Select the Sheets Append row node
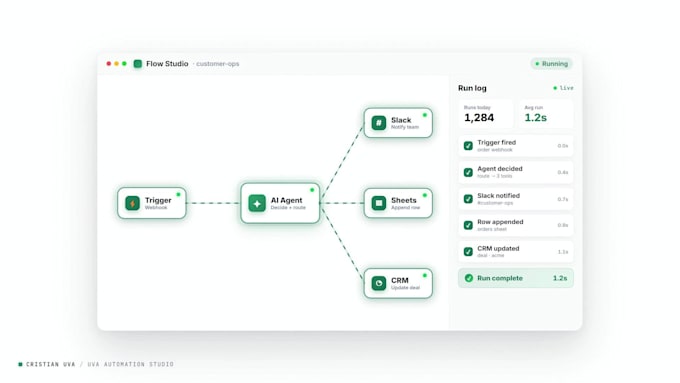Image resolution: width=680 pixels, height=383 pixels. [x=398, y=203]
